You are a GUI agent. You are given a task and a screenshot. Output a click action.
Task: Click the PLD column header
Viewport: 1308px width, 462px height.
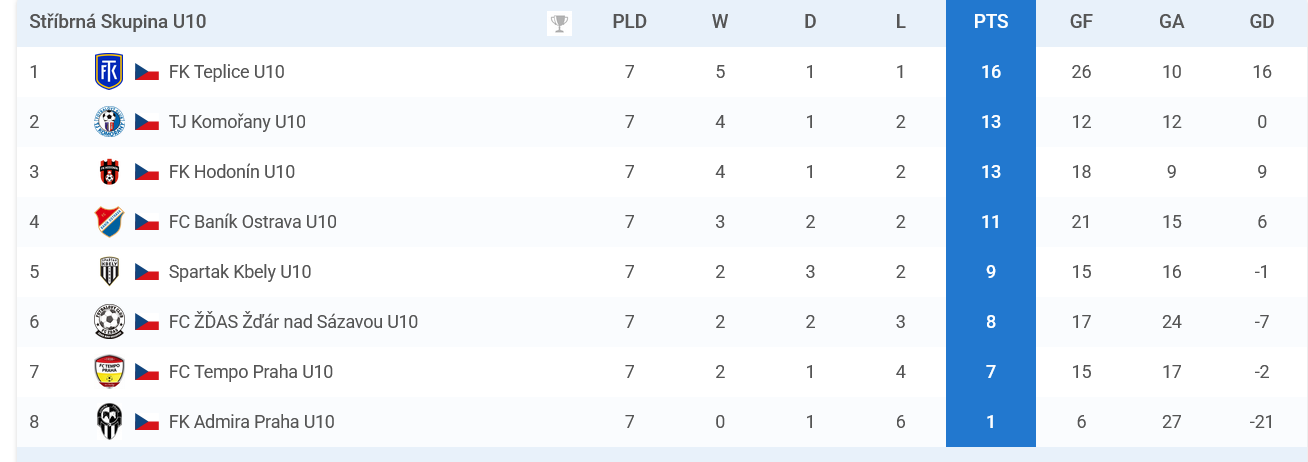pos(630,22)
